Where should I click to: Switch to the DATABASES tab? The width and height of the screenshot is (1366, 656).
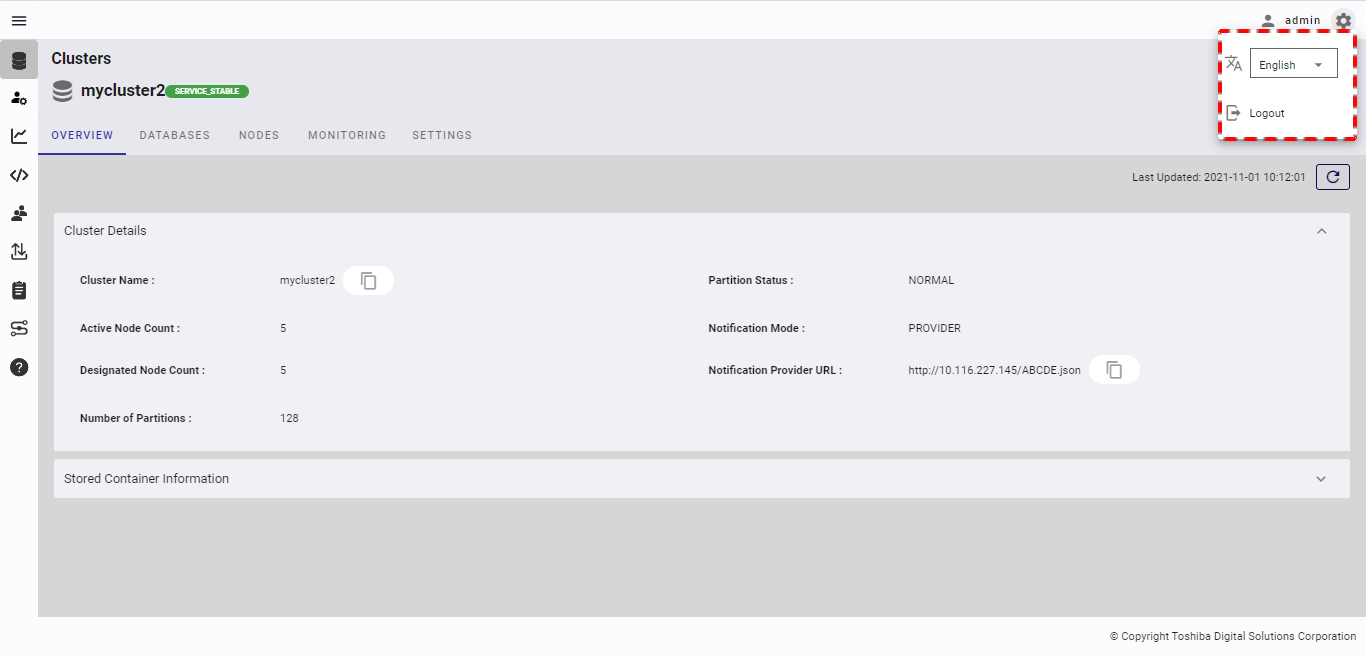click(175, 135)
